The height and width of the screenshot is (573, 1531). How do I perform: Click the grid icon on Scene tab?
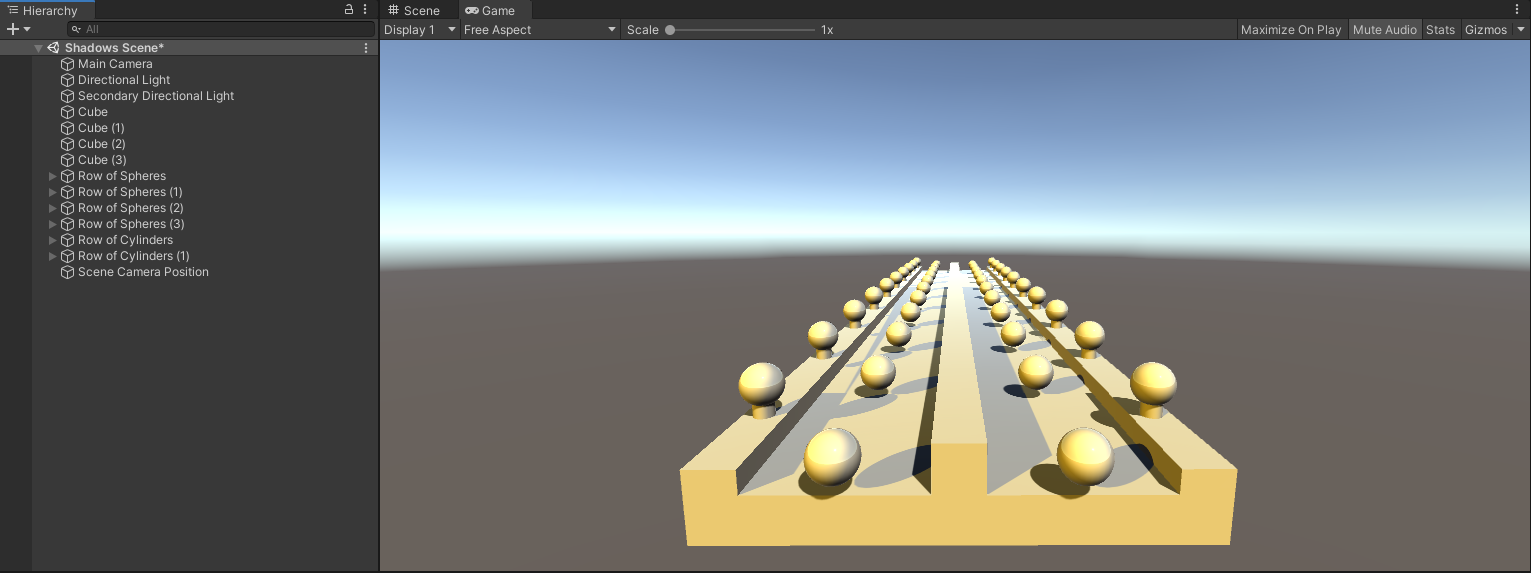[x=393, y=10]
